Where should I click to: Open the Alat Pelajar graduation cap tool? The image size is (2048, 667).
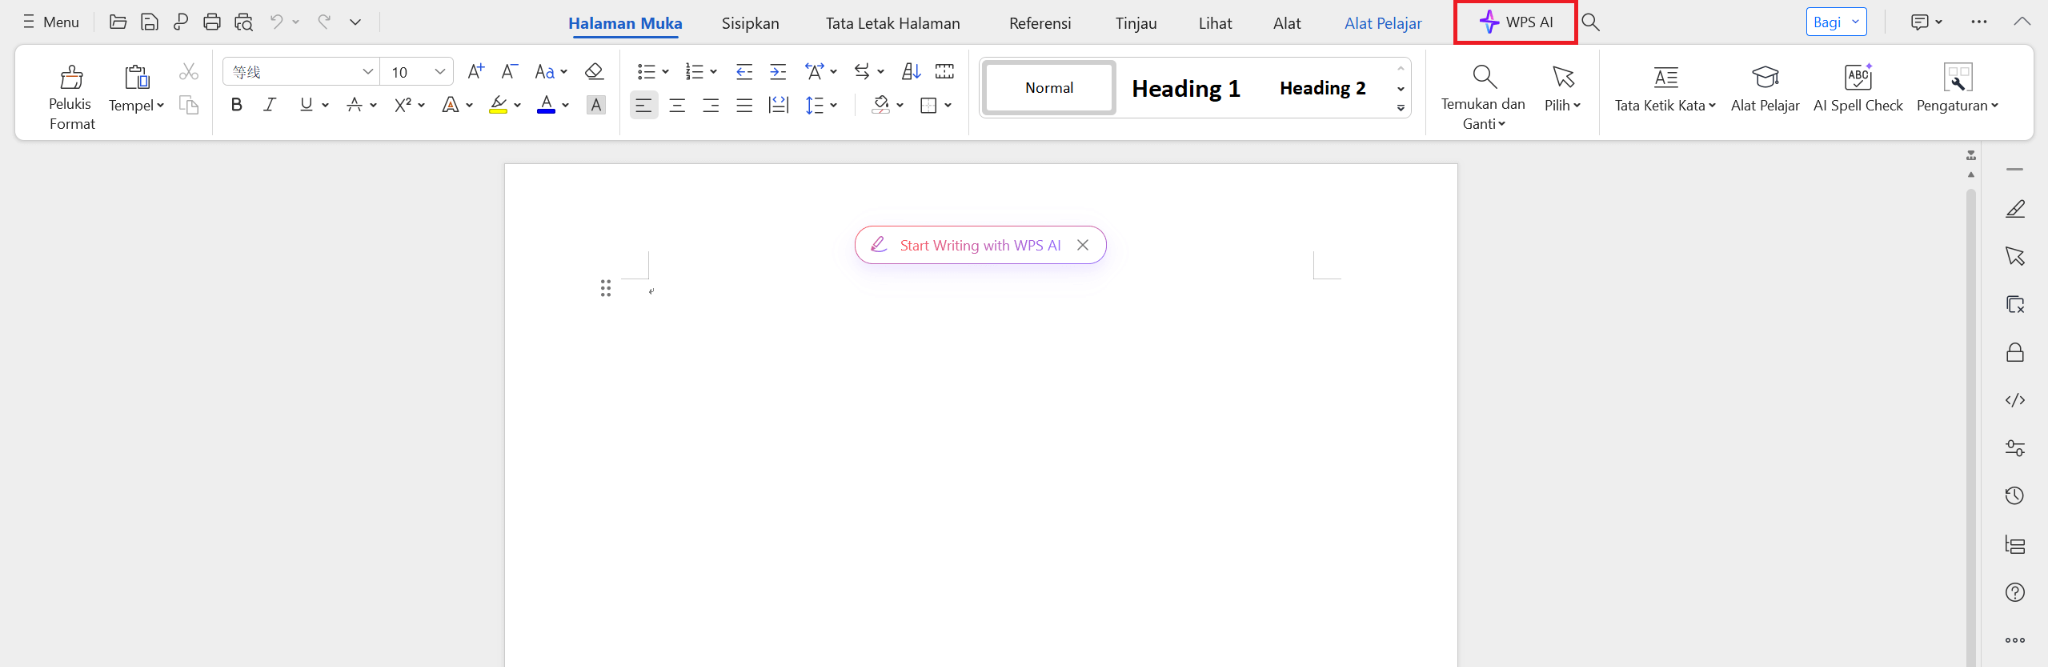[x=1764, y=78]
